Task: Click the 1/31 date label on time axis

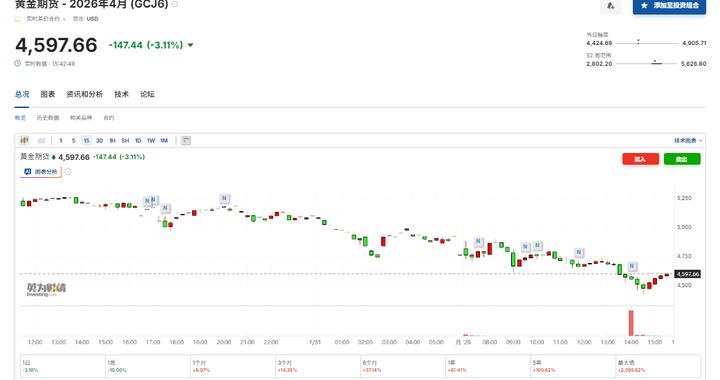Action: (315, 342)
